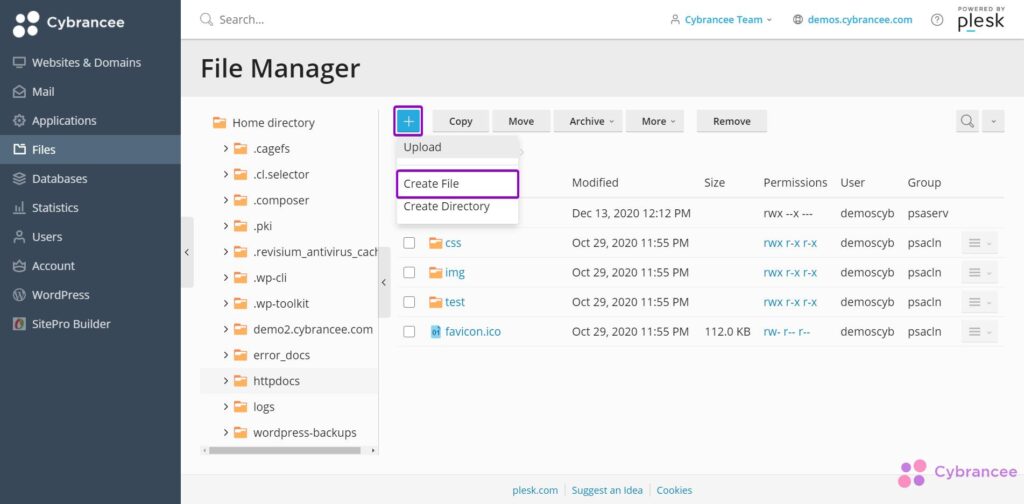
Task: Click the SitePro Builder icon
Action: 19,324
